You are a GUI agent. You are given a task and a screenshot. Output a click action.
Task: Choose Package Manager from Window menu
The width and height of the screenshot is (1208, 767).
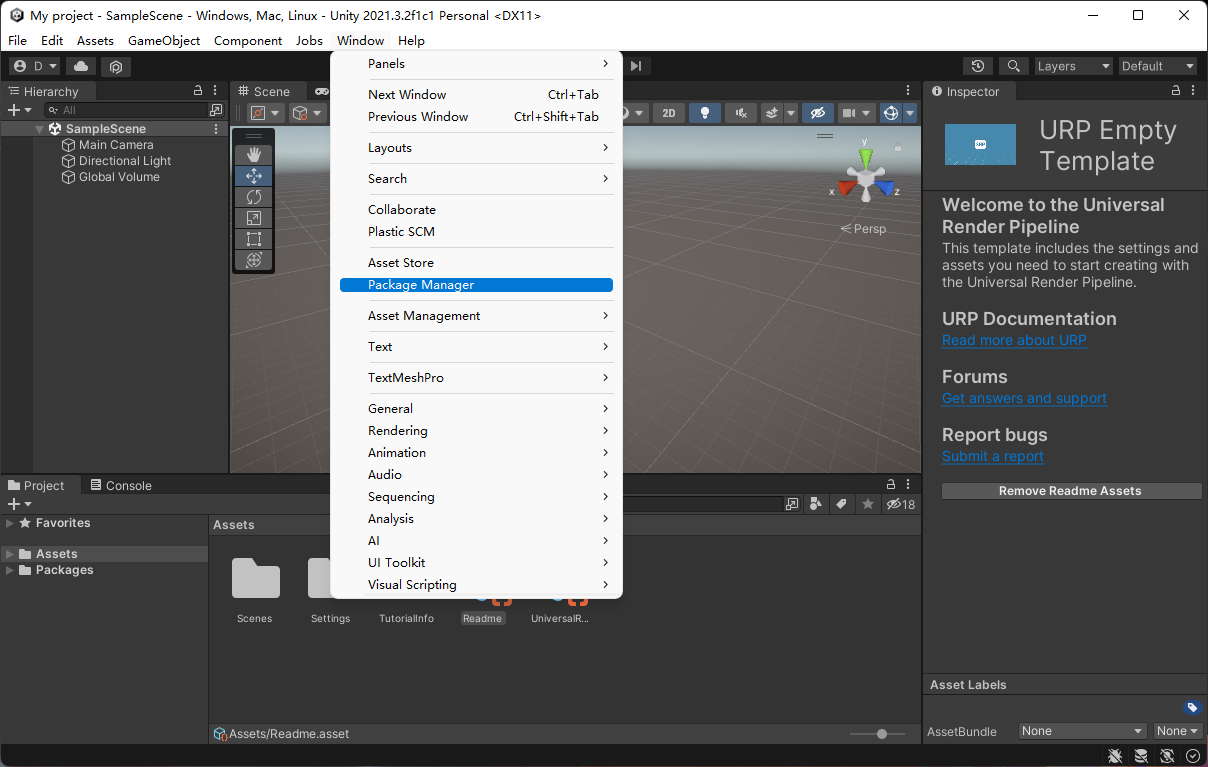click(x=476, y=285)
